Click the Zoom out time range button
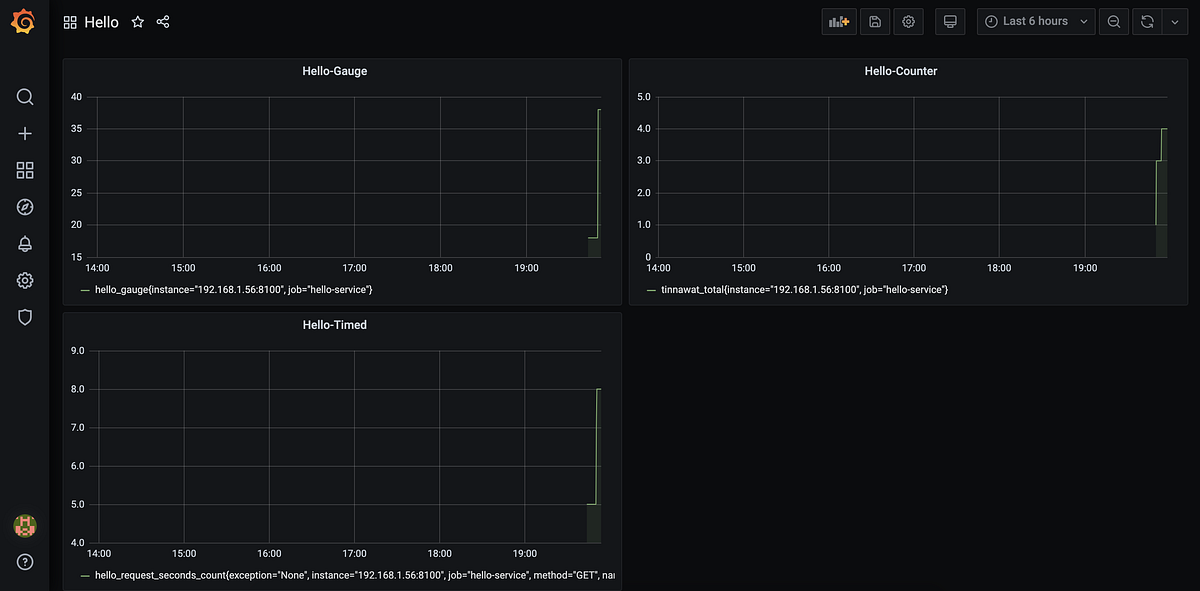This screenshot has height=591, width=1200. [x=1113, y=21]
